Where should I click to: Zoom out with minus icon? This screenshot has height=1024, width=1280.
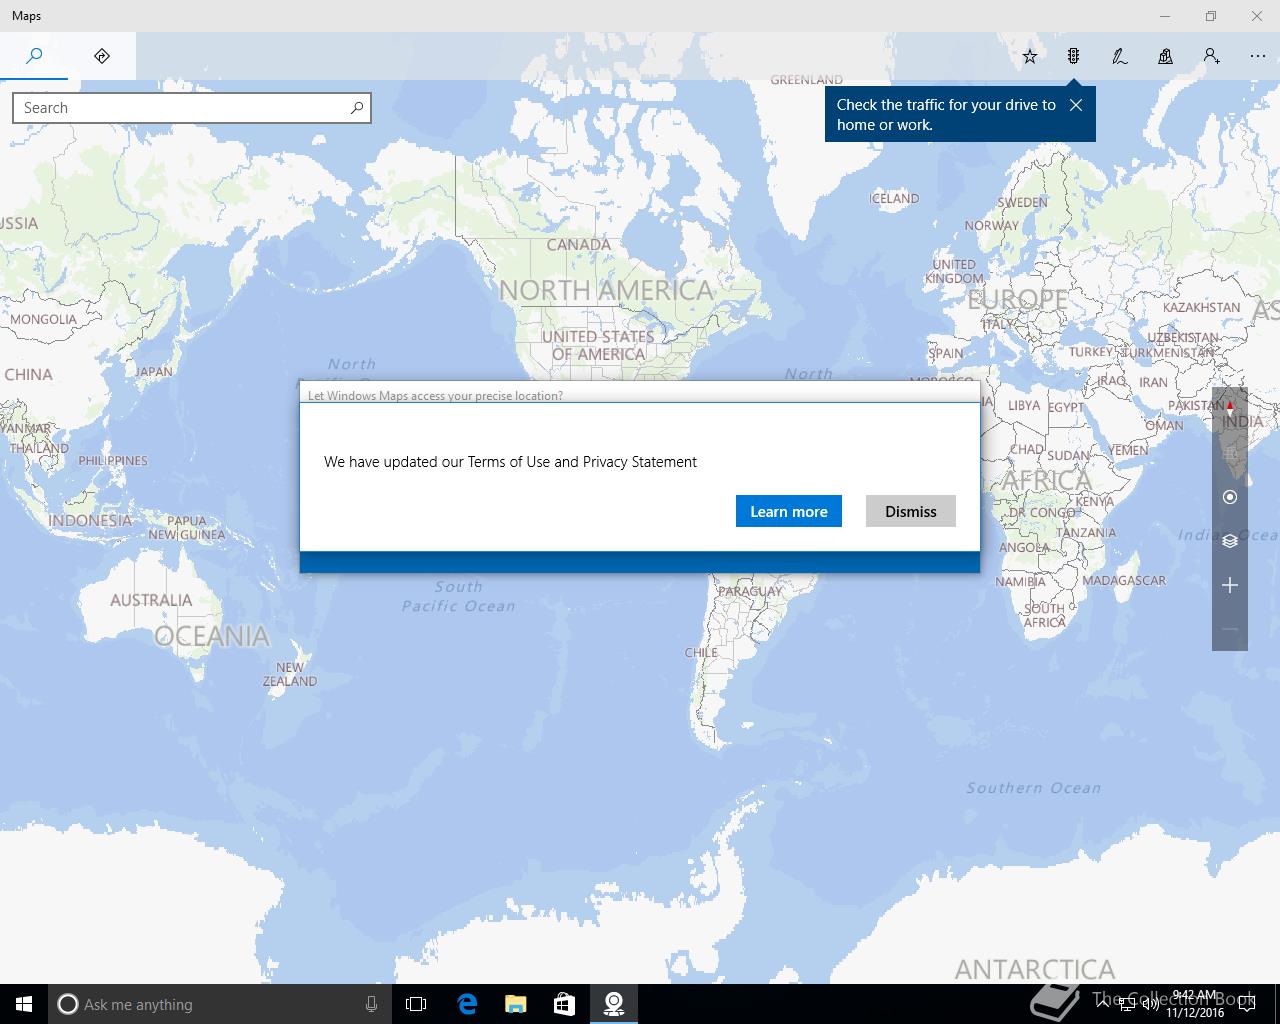[x=1230, y=629]
